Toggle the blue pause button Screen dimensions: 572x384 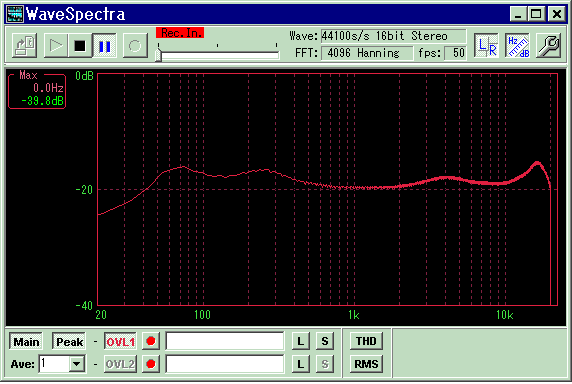point(104,46)
